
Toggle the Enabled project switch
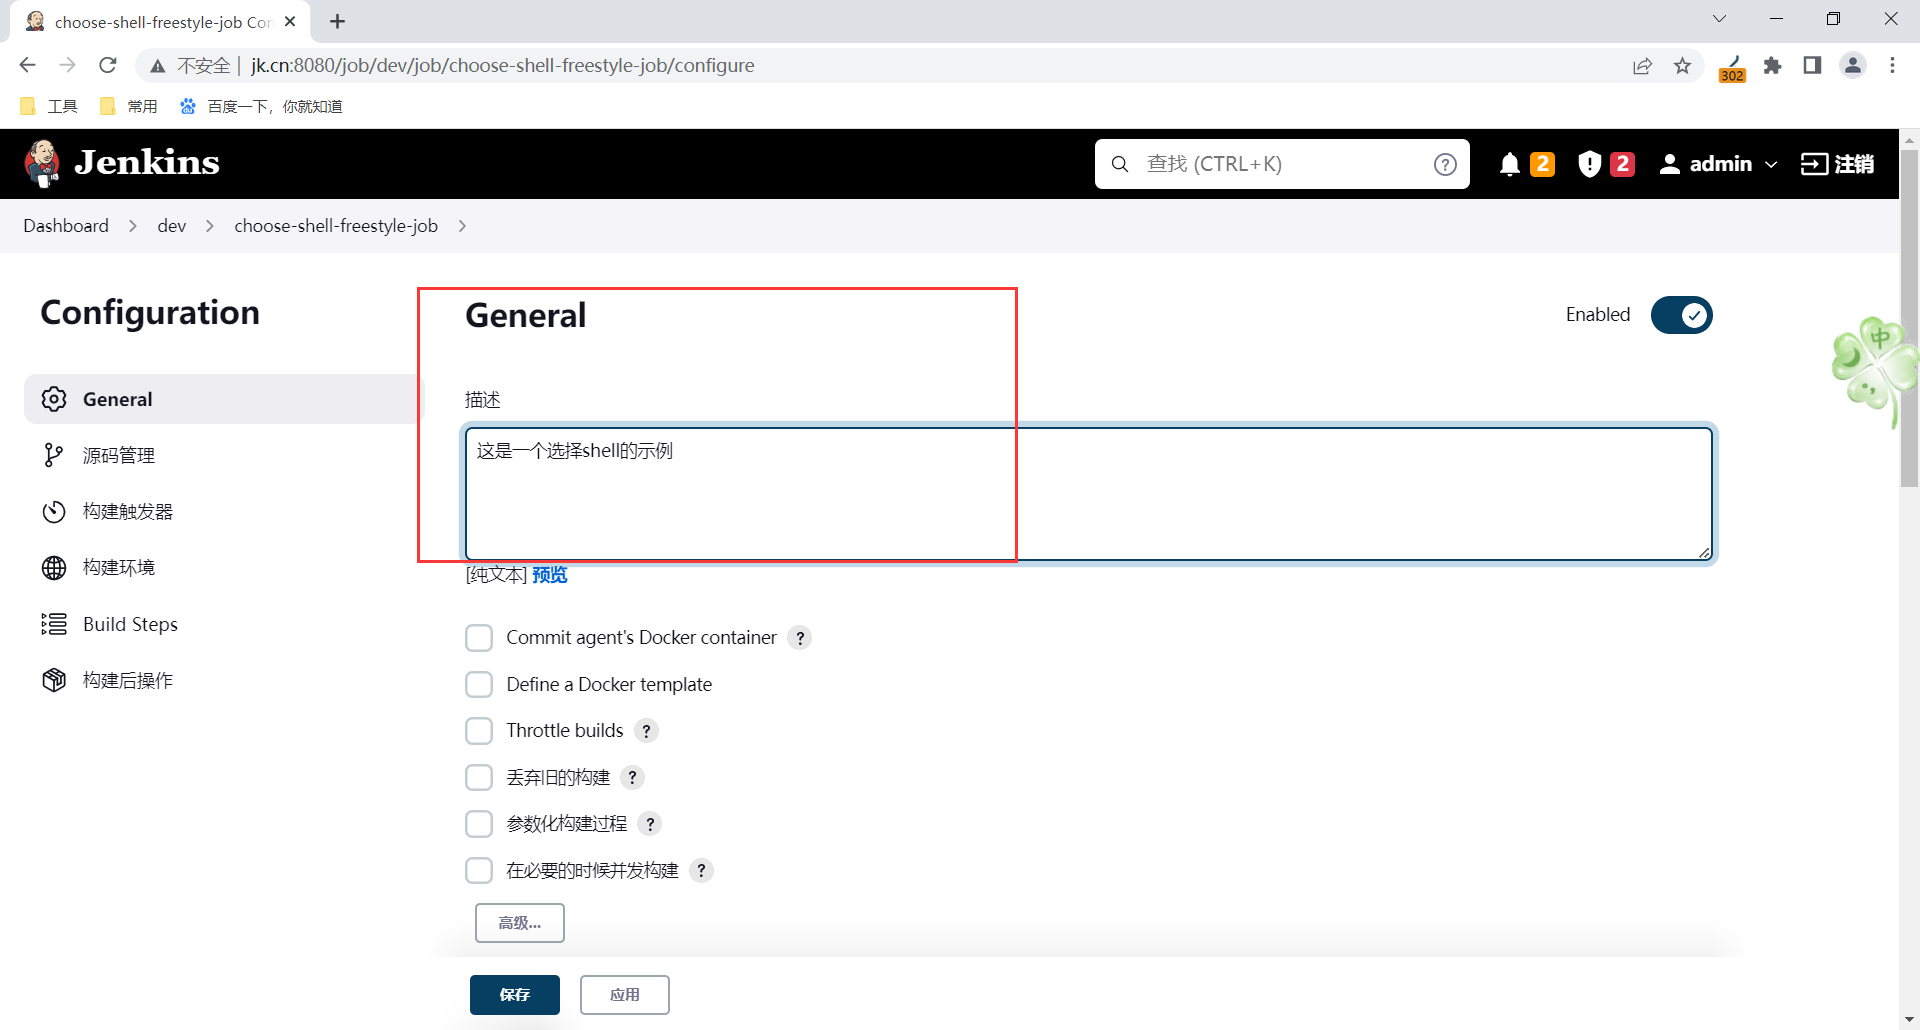[1682, 315]
